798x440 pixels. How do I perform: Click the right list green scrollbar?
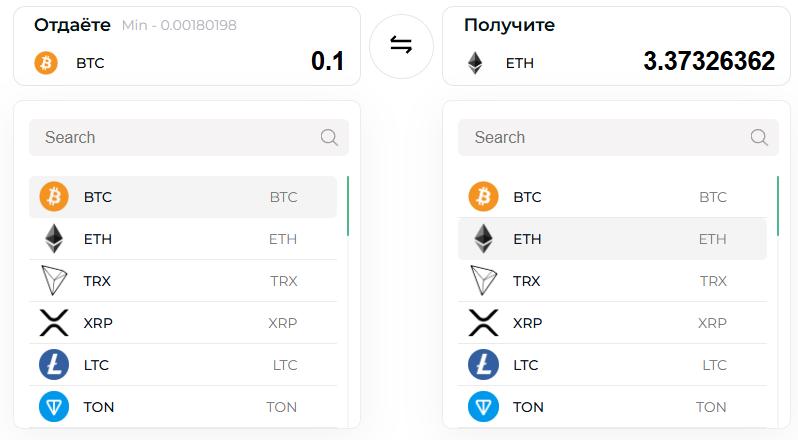click(778, 206)
